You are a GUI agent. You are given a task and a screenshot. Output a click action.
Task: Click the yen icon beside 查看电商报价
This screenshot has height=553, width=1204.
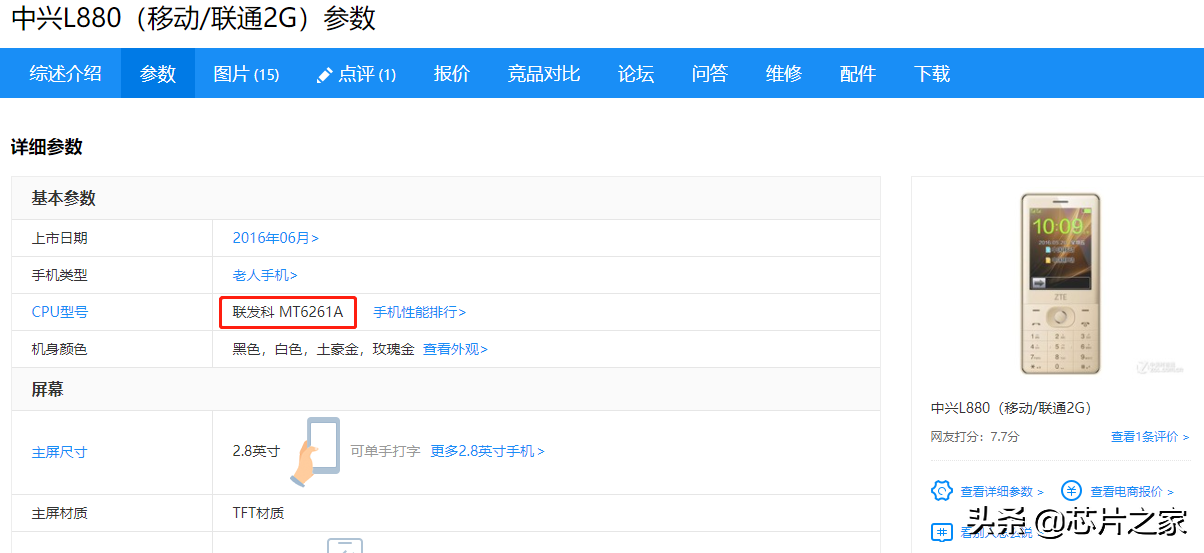[1072, 491]
